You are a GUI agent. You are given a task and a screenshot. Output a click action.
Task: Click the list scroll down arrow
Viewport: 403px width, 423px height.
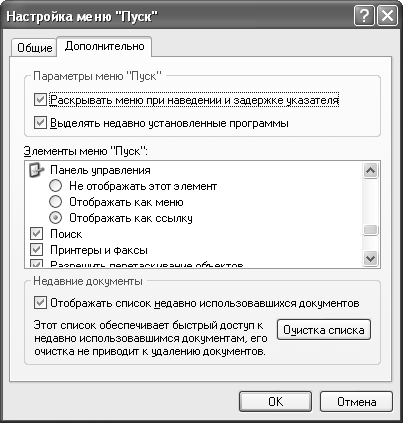tap(371, 258)
